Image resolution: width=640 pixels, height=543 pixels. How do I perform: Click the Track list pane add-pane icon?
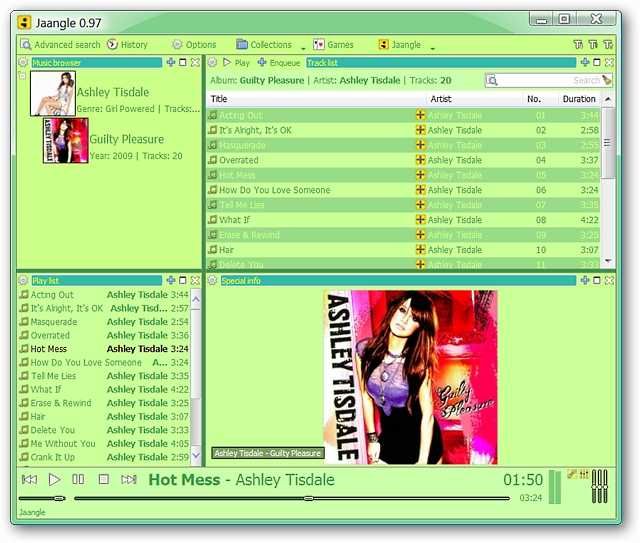pos(585,62)
